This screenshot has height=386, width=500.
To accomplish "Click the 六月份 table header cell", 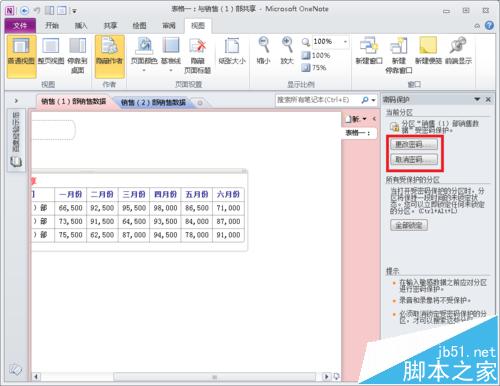I will pyautogui.click(x=229, y=194).
